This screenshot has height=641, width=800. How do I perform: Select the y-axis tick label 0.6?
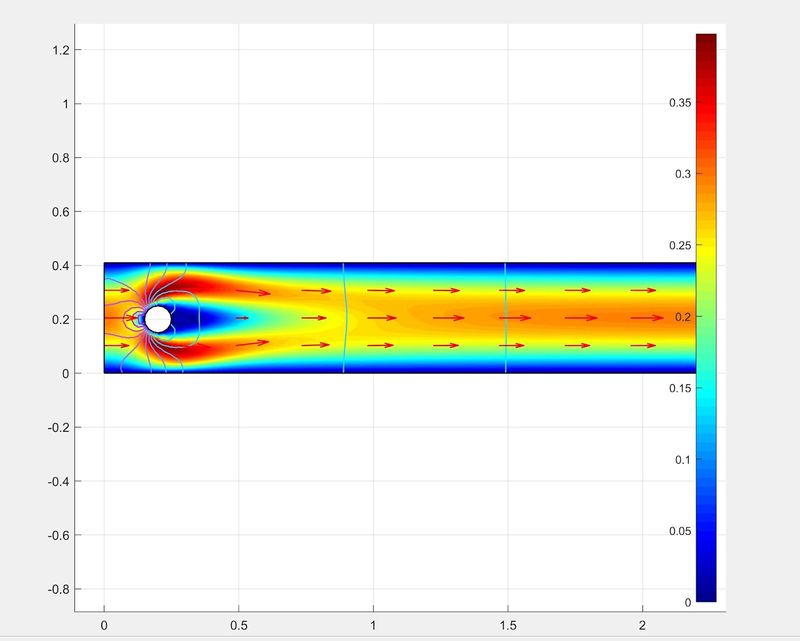[60, 212]
